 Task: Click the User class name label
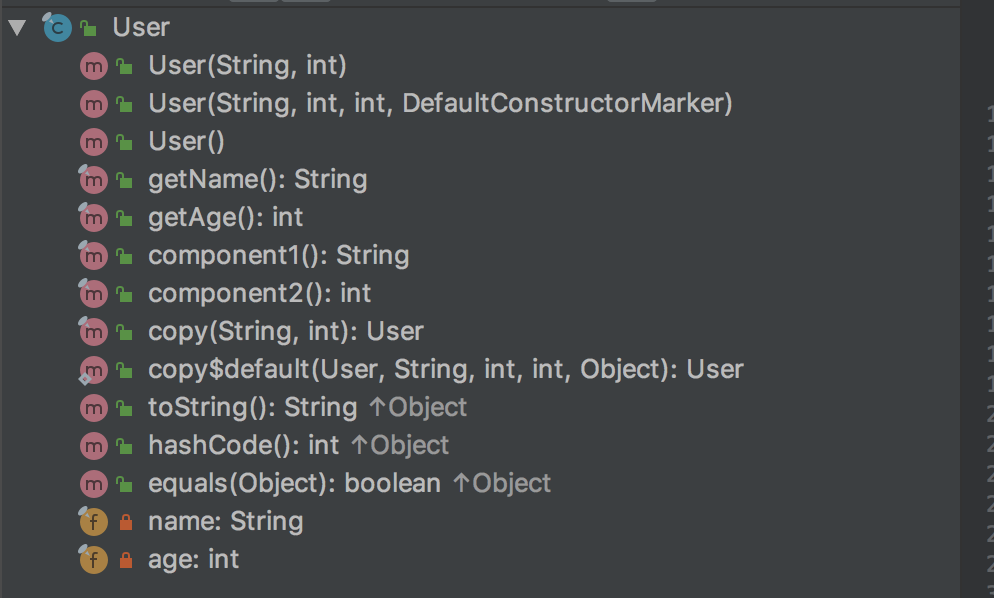(x=141, y=28)
